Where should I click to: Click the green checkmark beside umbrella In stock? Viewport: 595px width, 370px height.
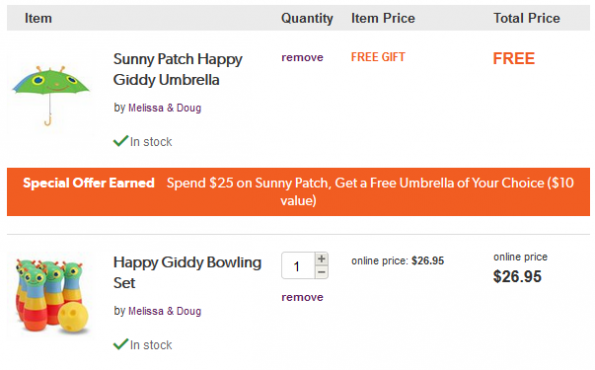121,141
